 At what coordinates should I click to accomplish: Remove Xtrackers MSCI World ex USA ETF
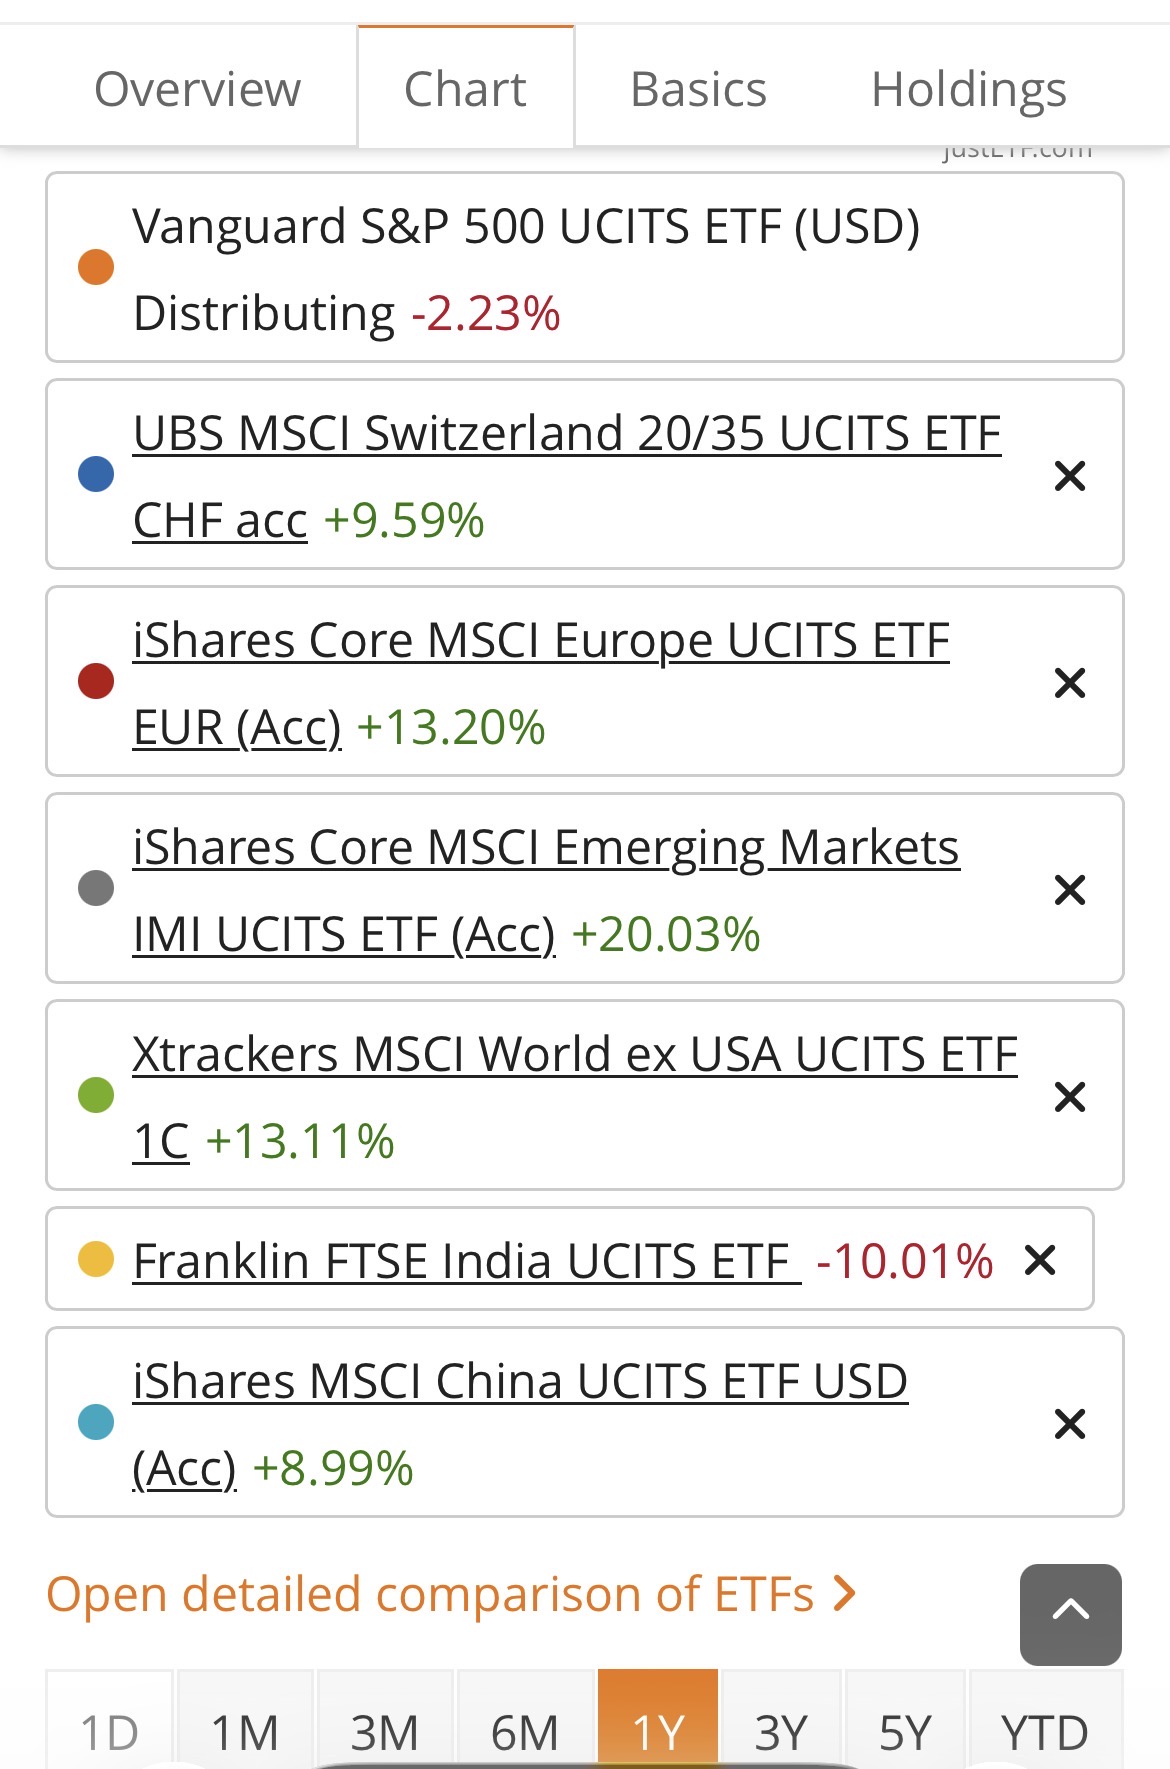pos(1069,1097)
